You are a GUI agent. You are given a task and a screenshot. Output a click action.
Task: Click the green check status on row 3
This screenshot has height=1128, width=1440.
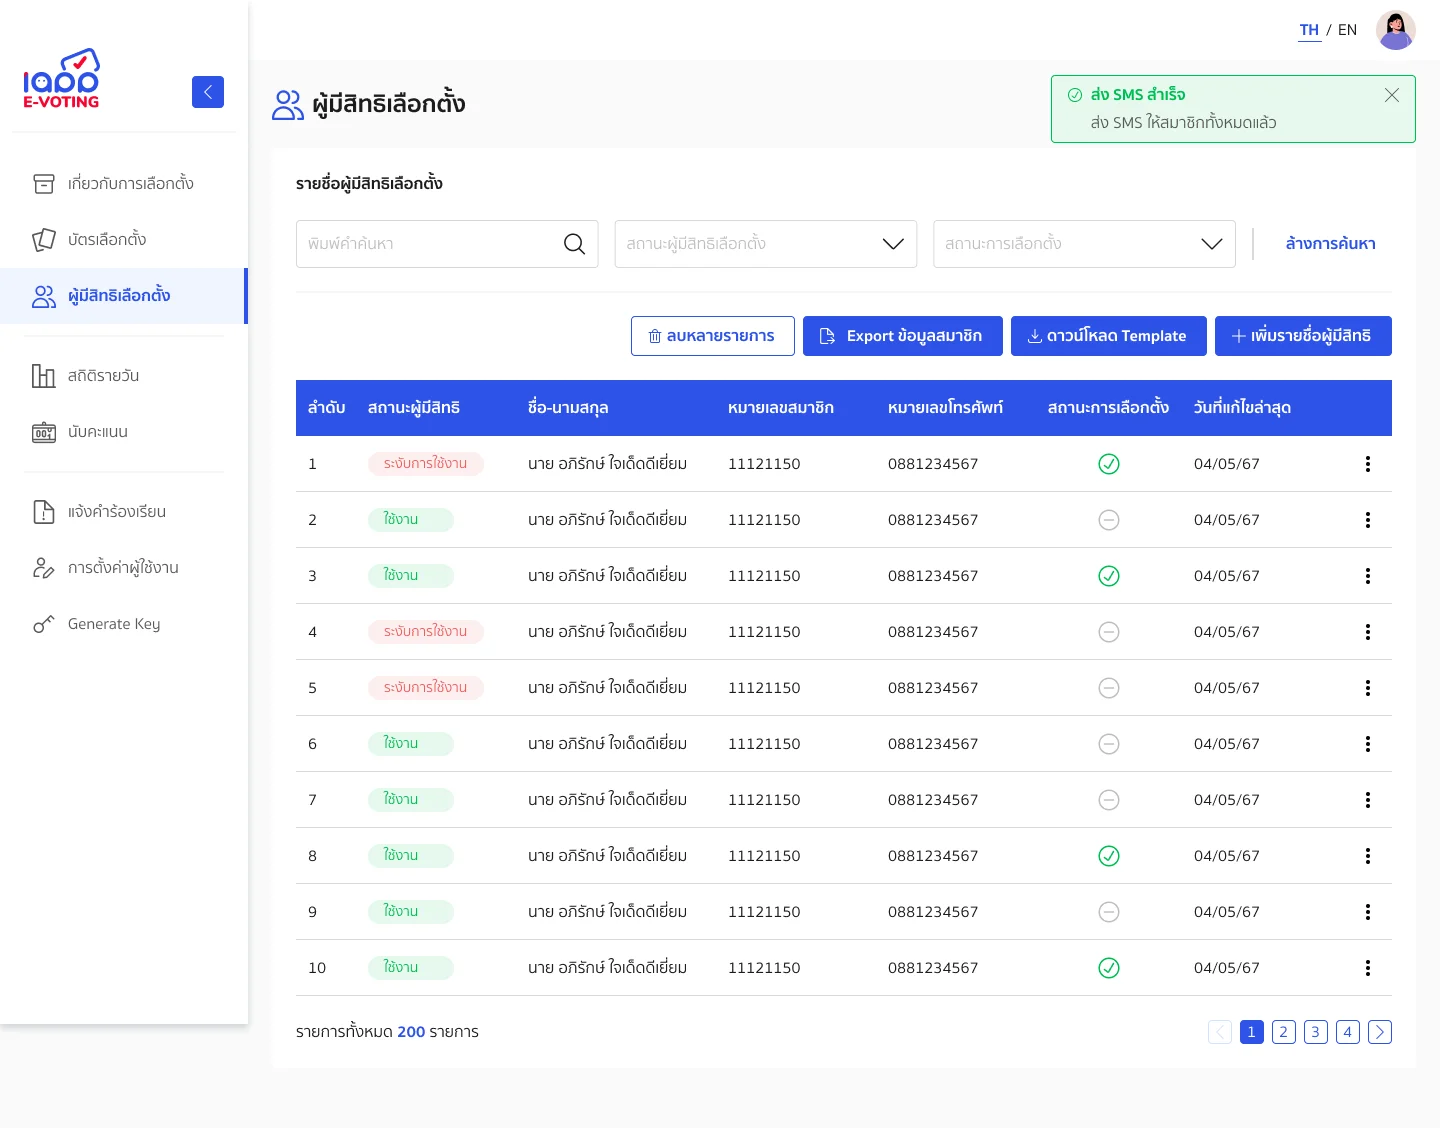[x=1108, y=576]
